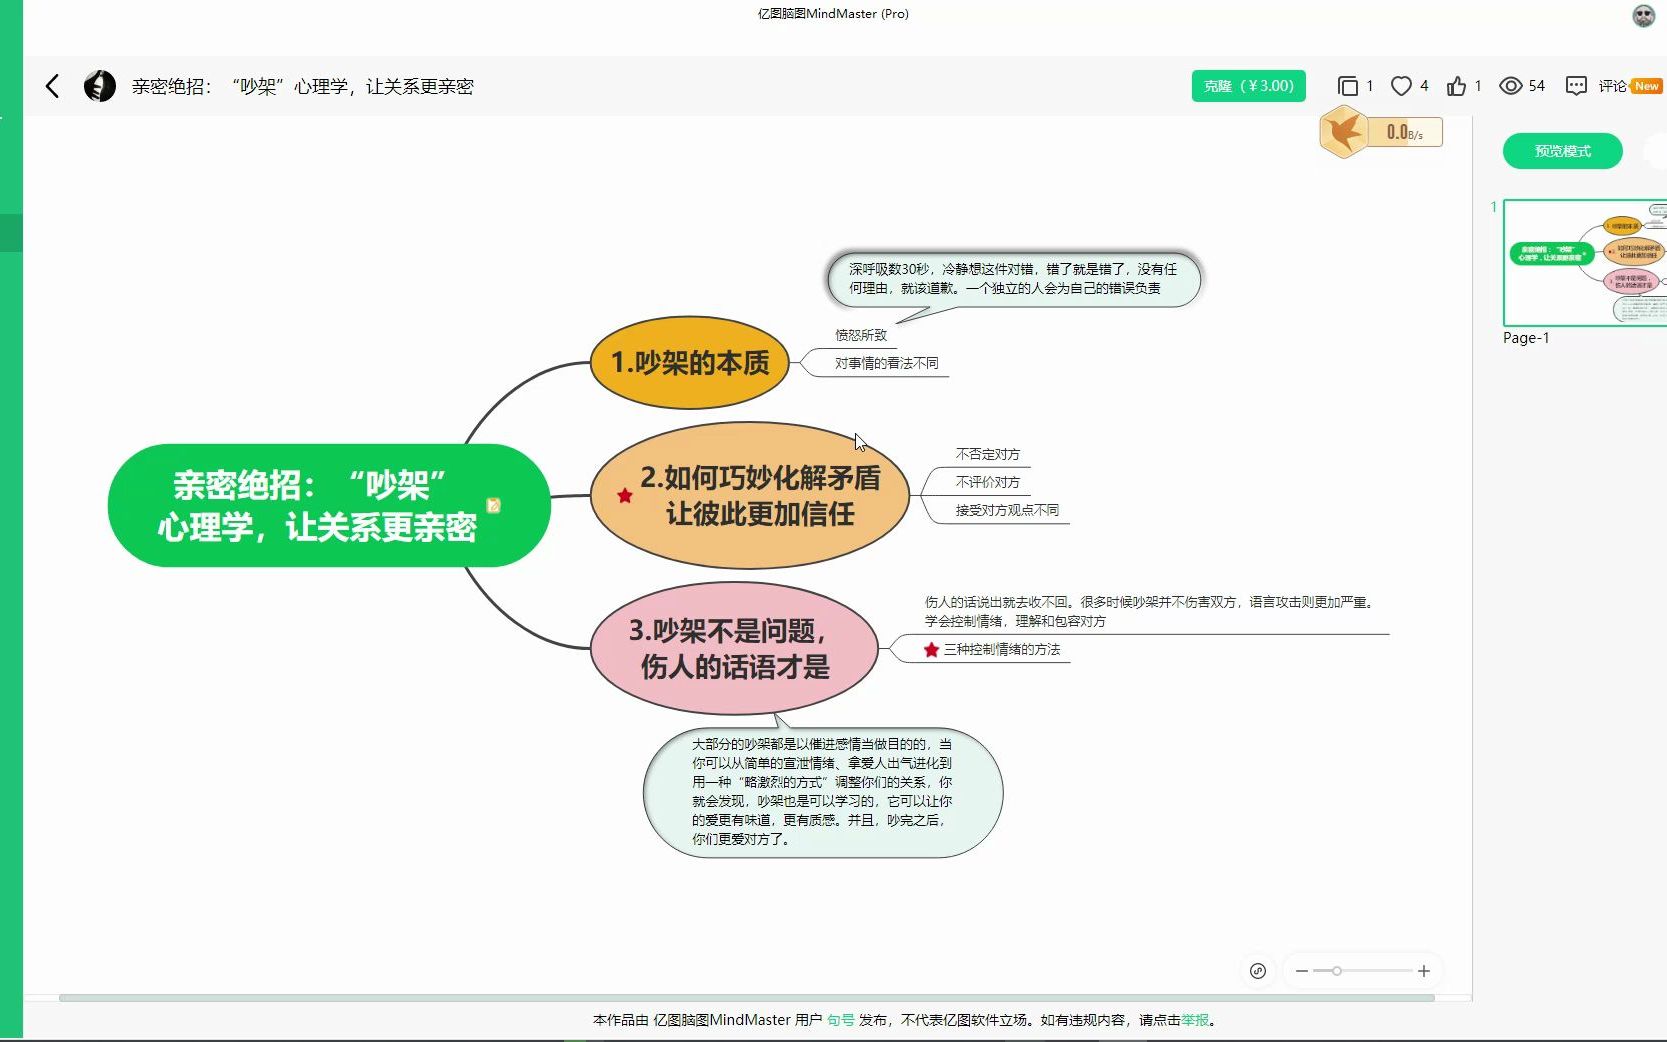Click the fit-view icon near zoom slider

pyautogui.click(x=1258, y=971)
